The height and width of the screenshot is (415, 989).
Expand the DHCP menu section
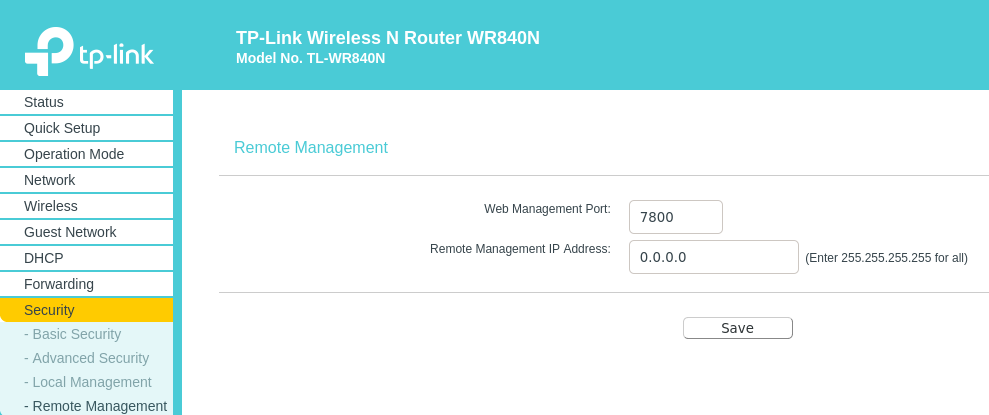point(44,258)
